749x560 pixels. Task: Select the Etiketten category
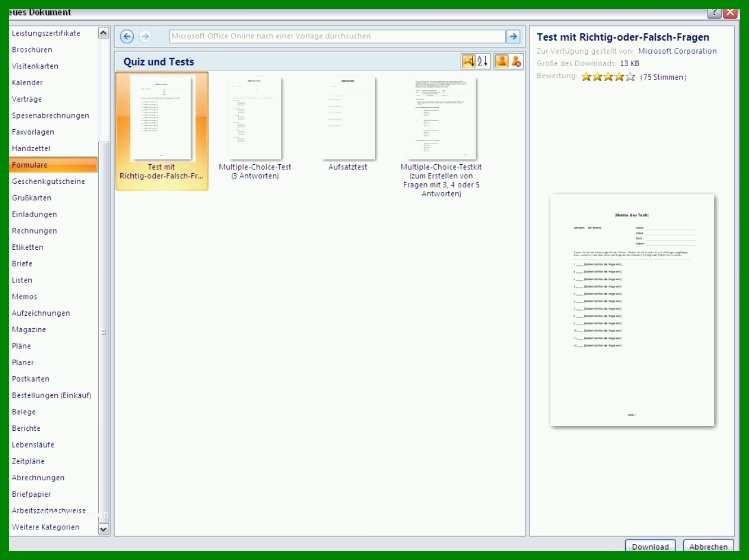pos(27,248)
